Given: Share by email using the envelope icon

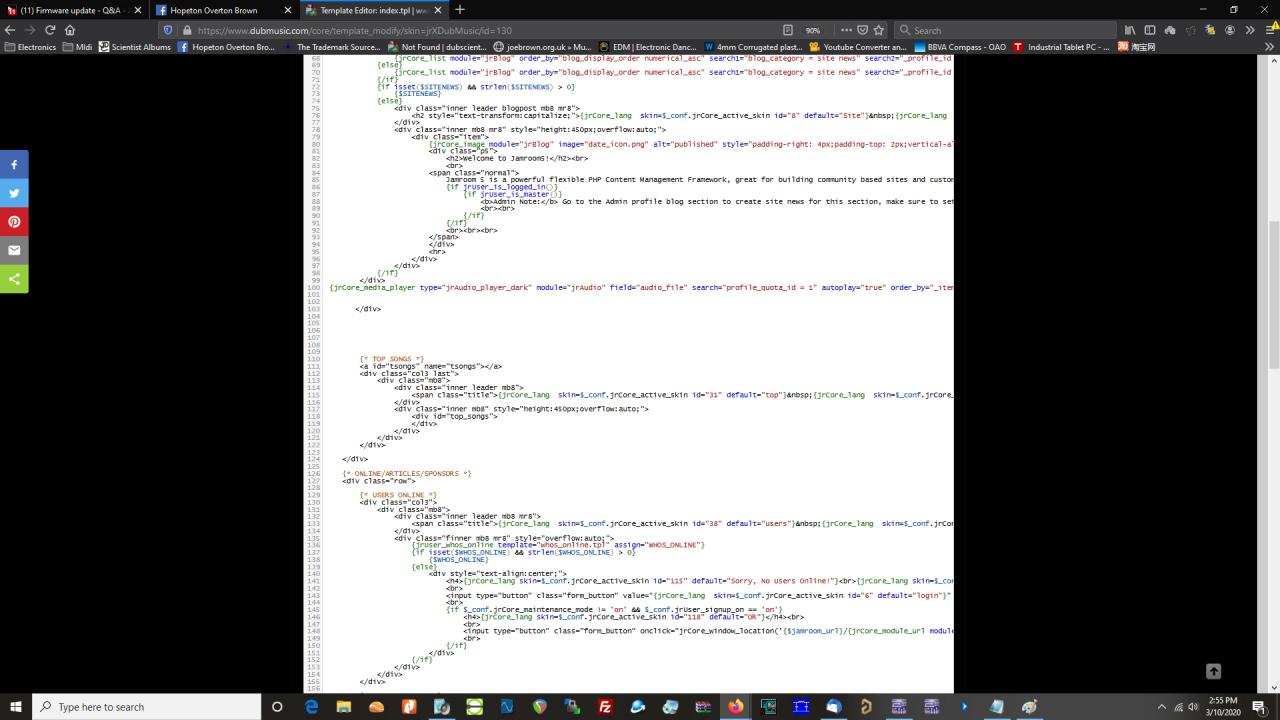Looking at the screenshot, I should point(14,250).
